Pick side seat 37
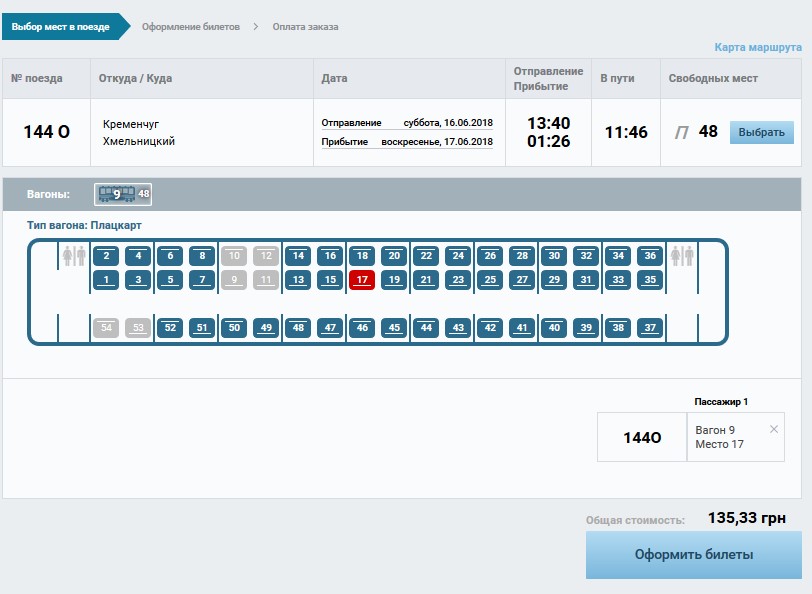This screenshot has height=594, width=812. click(x=650, y=328)
